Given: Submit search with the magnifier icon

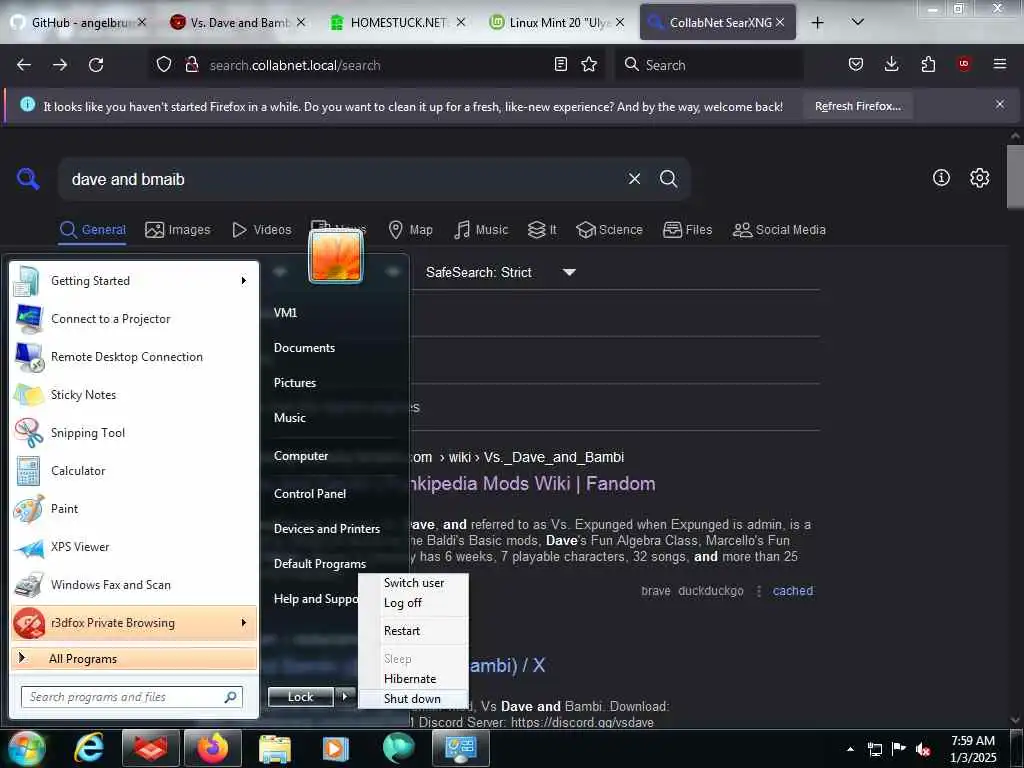Looking at the screenshot, I should point(668,179).
